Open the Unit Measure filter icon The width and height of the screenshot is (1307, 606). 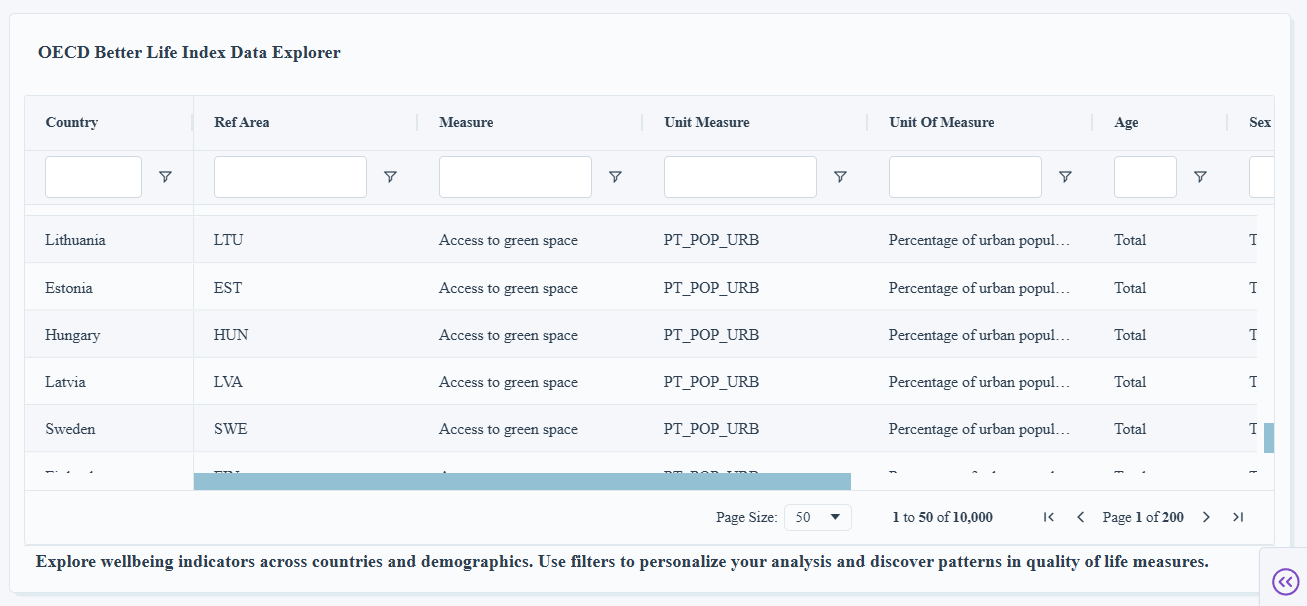(840, 177)
